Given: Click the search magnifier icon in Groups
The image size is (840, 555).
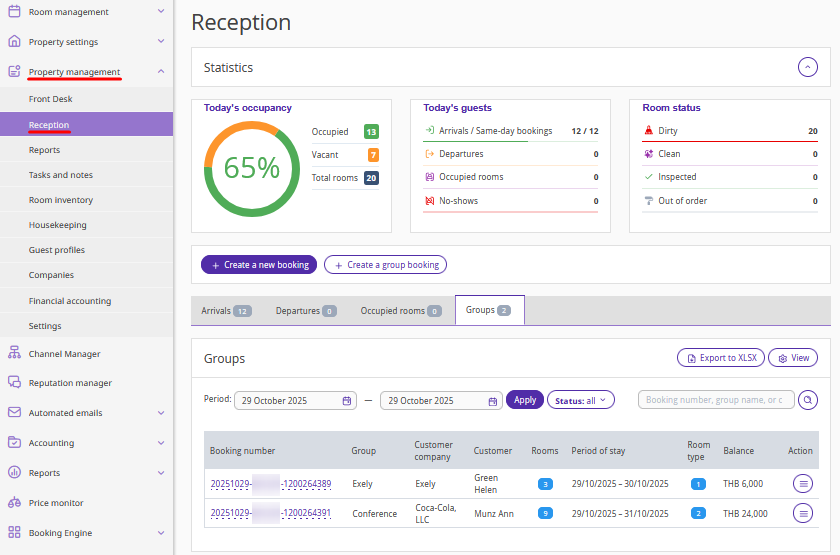Looking at the screenshot, I should 808,400.
